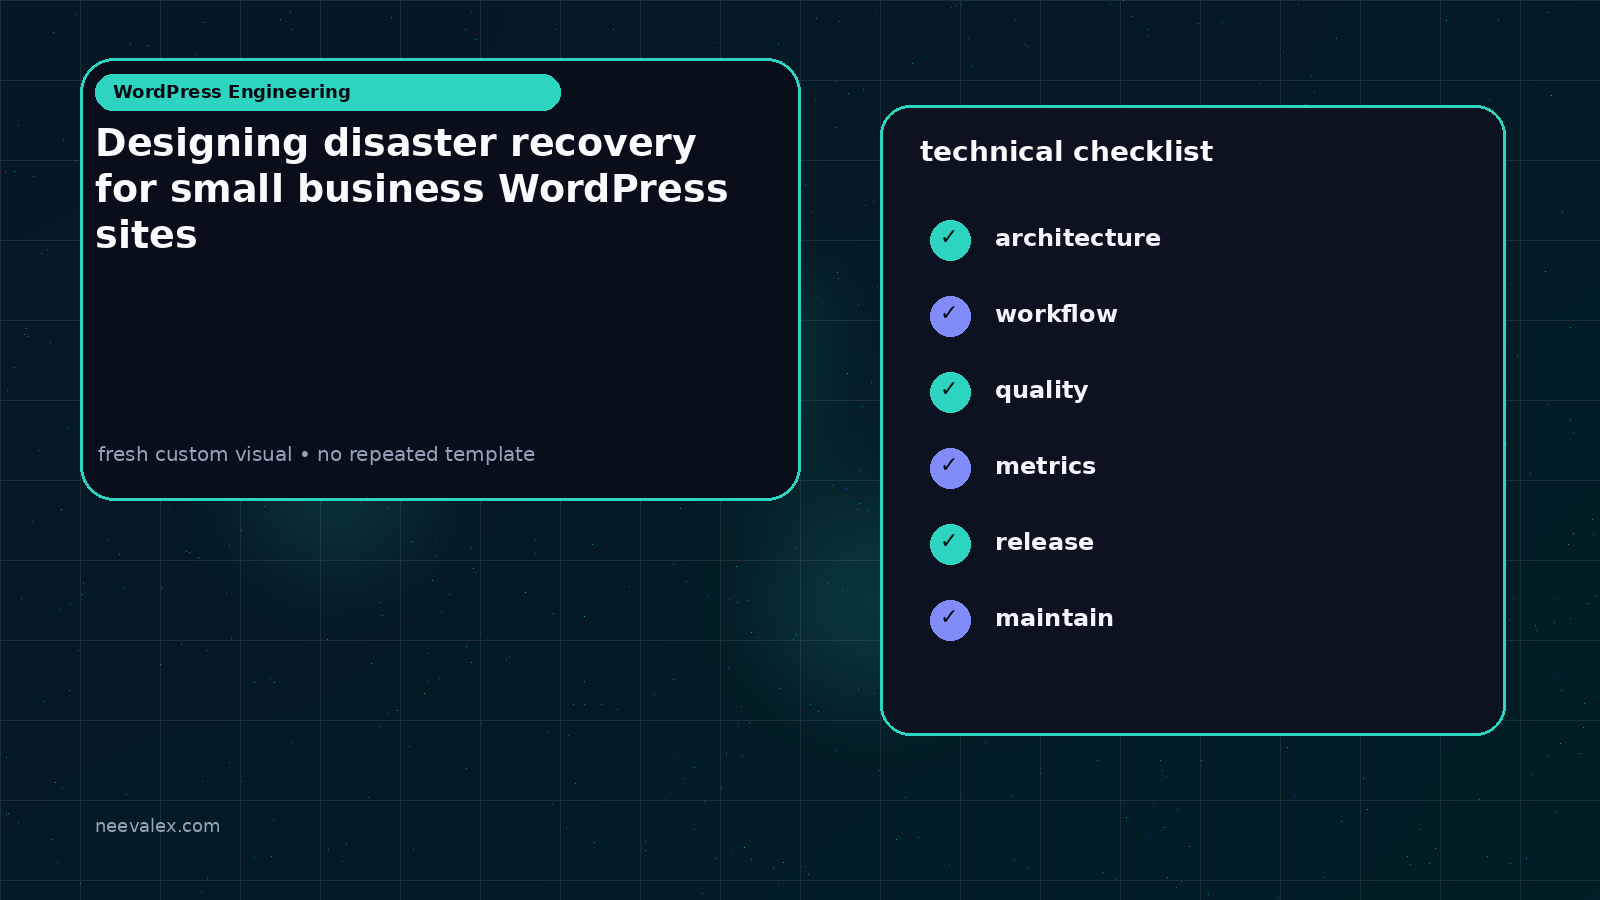Click the "maintain" checklist label
This screenshot has height=900, width=1600.
(1054, 618)
